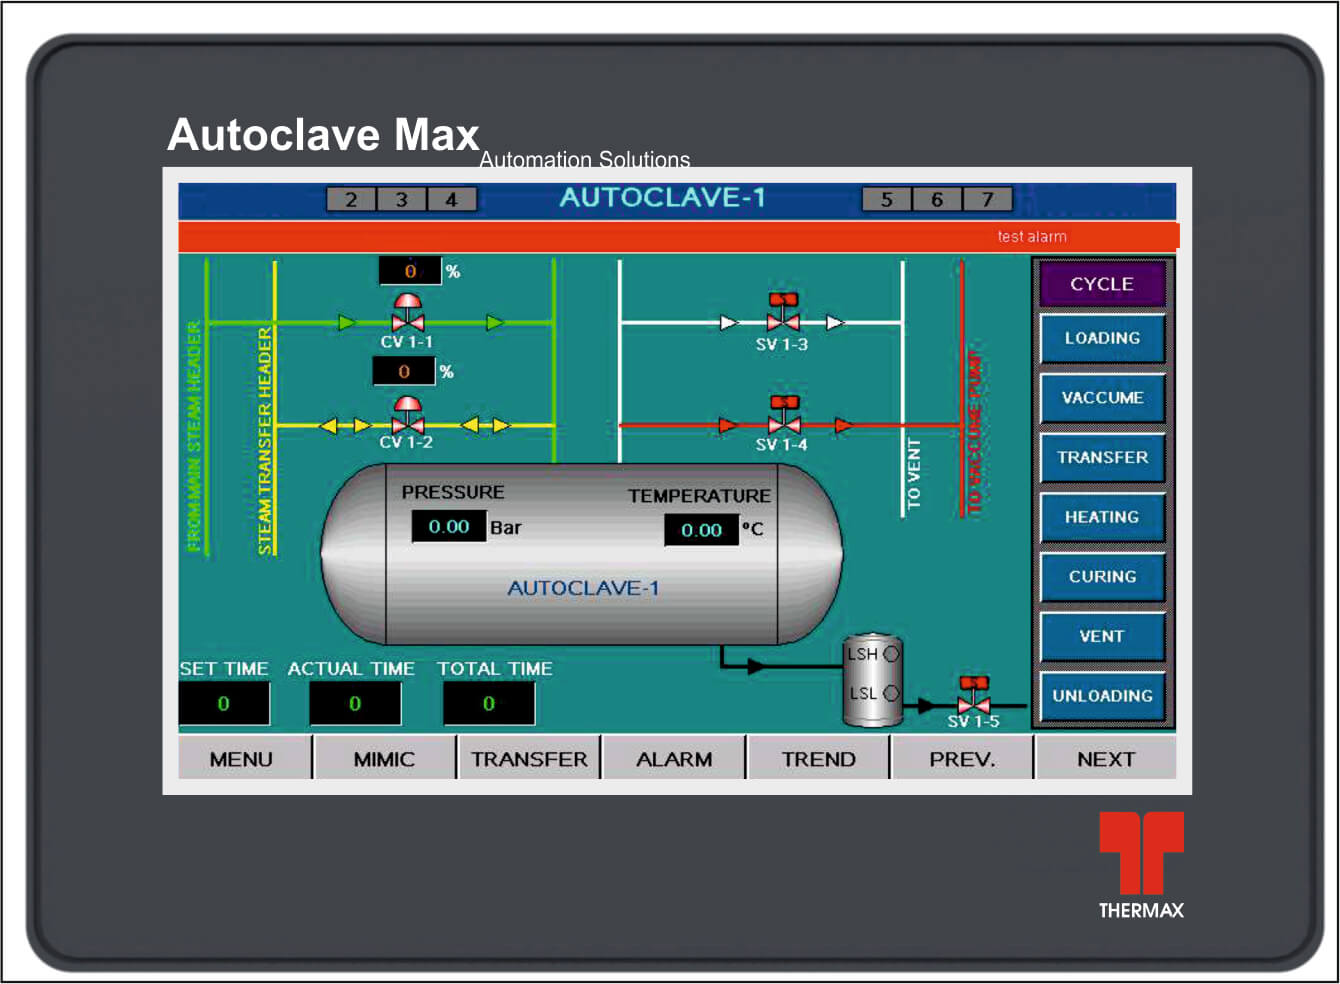Click the PRESSURE label
The height and width of the screenshot is (984, 1340).
(x=453, y=492)
